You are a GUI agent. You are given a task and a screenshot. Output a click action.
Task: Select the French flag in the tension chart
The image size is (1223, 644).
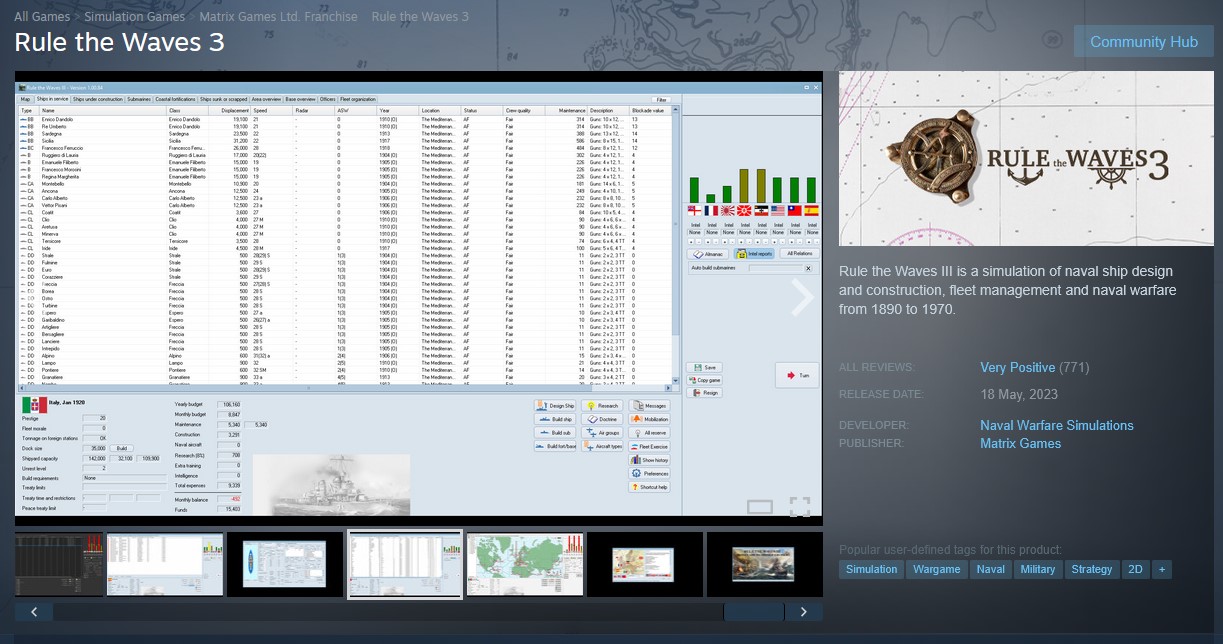pos(711,211)
